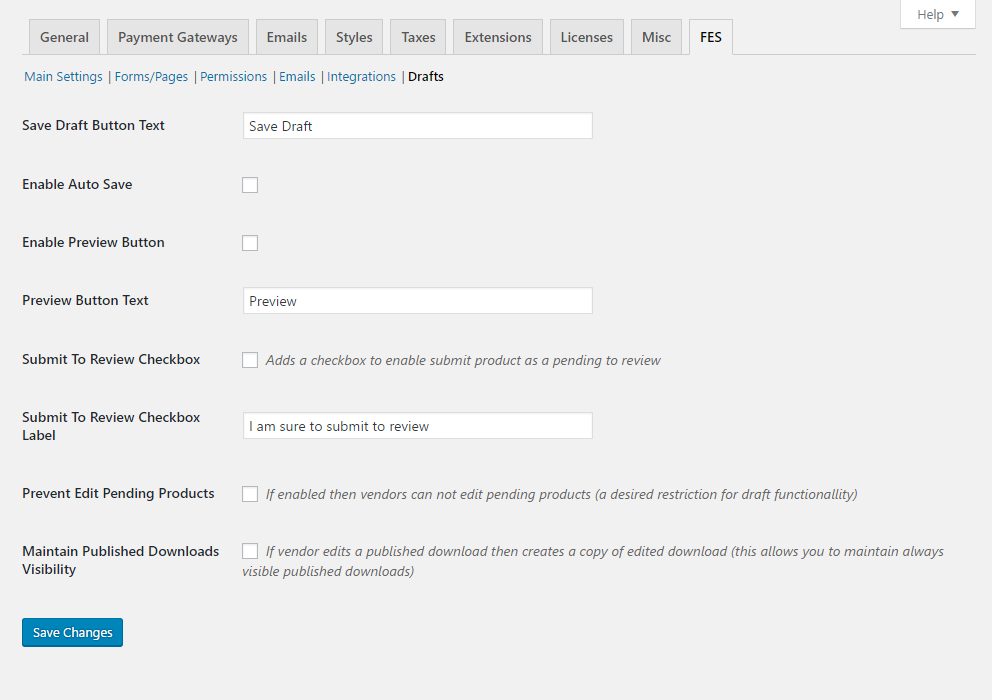This screenshot has height=700, width=992.
Task: Open the Licenses tab
Action: 586,37
